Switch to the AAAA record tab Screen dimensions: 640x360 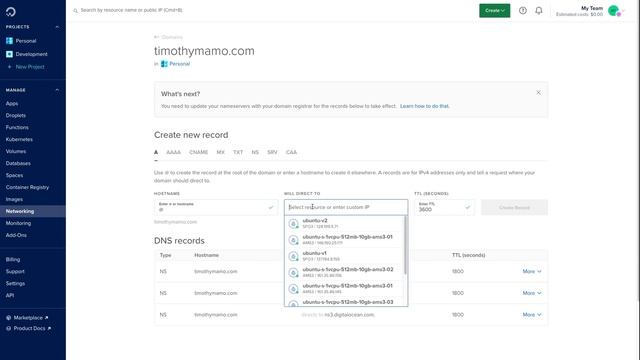pos(173,152)
